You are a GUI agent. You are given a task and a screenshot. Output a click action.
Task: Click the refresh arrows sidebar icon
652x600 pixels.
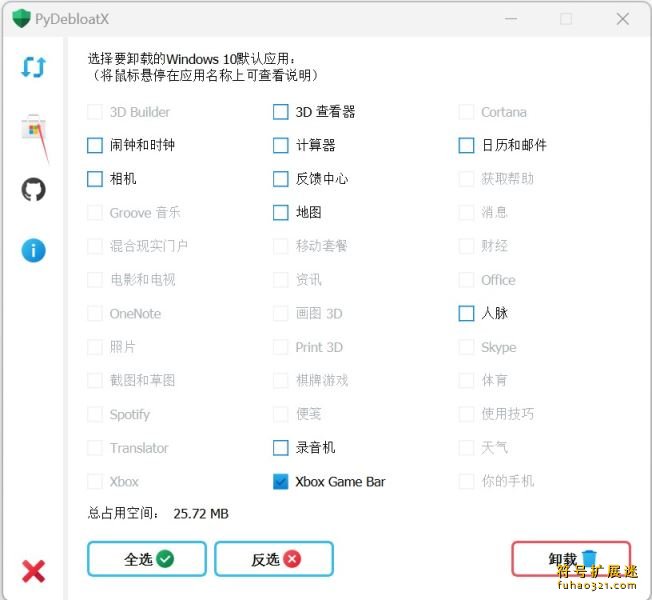(x=33, y=67)
